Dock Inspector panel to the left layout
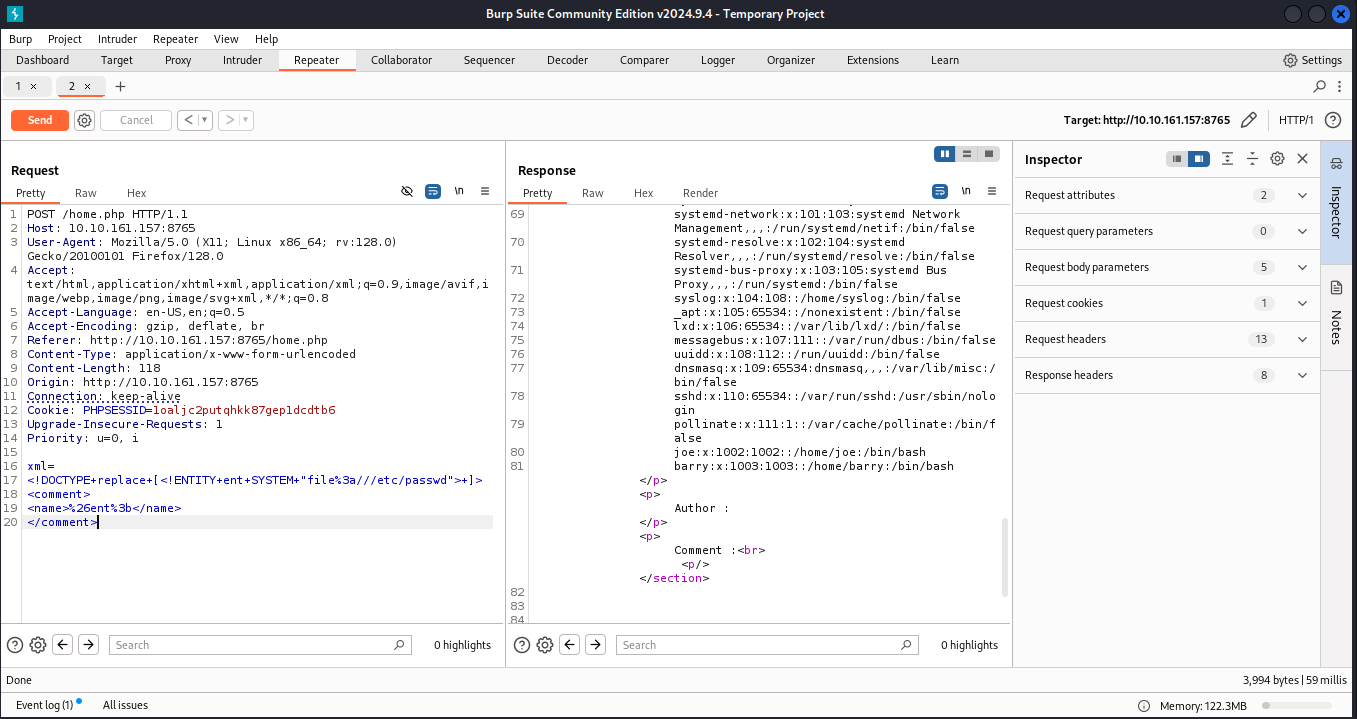 click(x=1177, y=159)
